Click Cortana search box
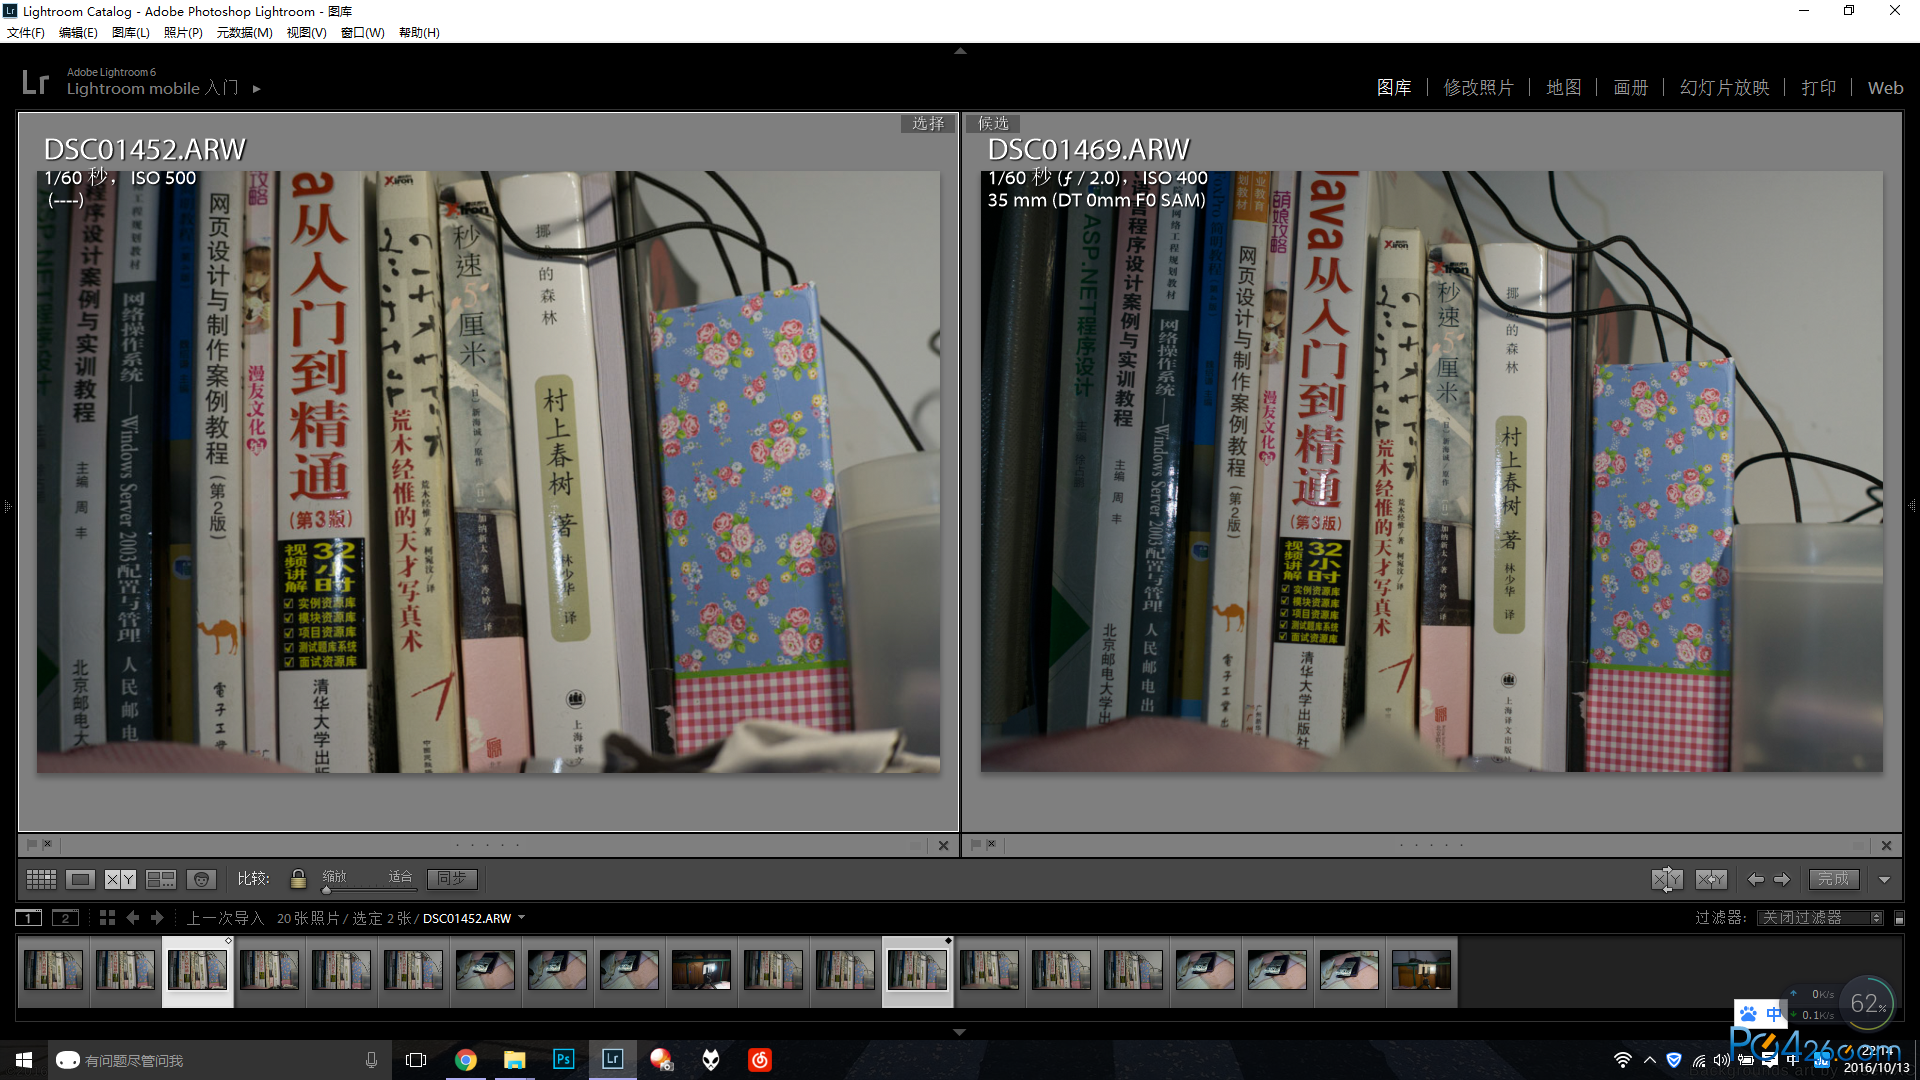 pos(219,1060)
